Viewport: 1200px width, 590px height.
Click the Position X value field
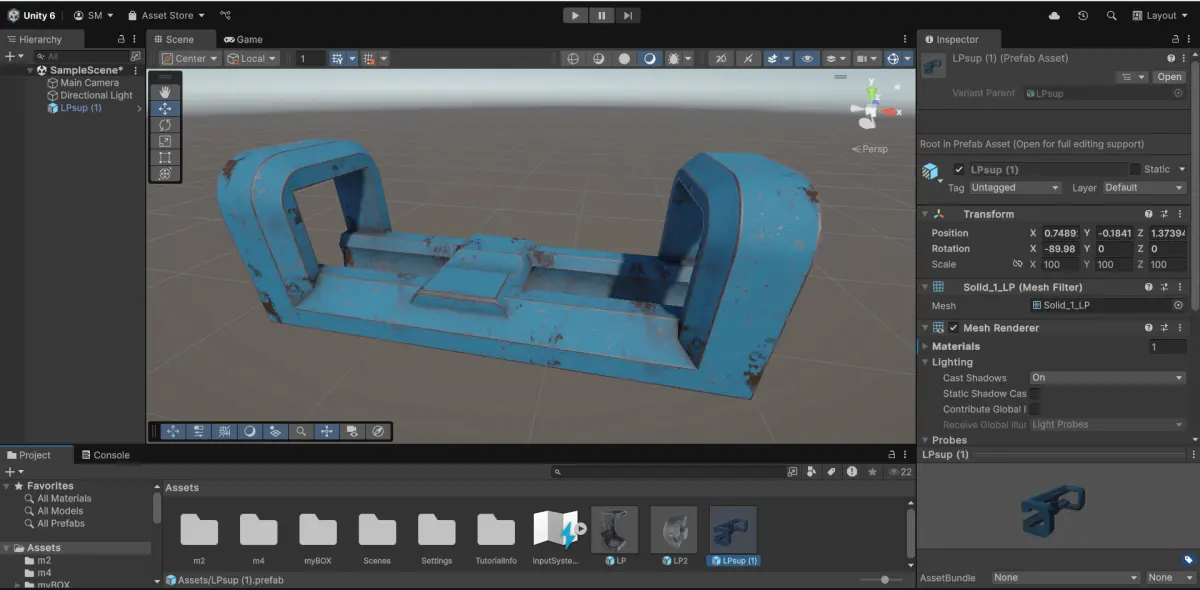pyautogui.click(x=1060, y=233)
